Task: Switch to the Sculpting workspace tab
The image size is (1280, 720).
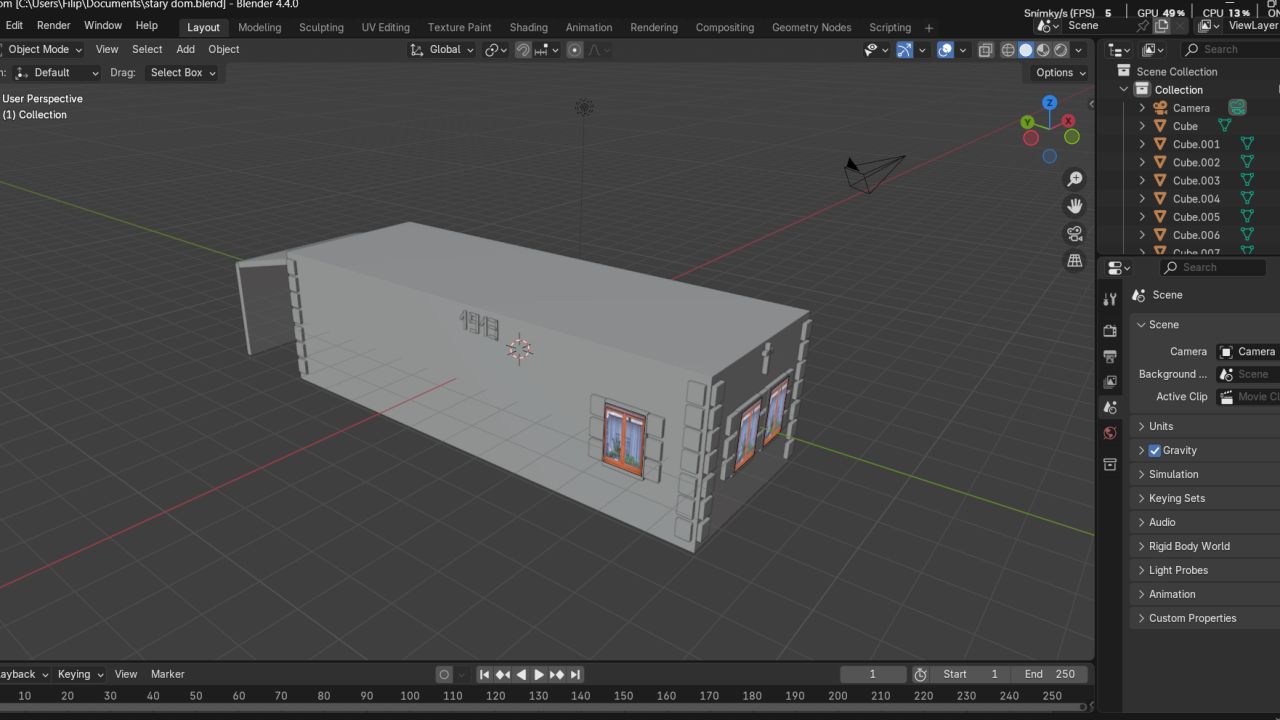Action: tap(321, 27)
